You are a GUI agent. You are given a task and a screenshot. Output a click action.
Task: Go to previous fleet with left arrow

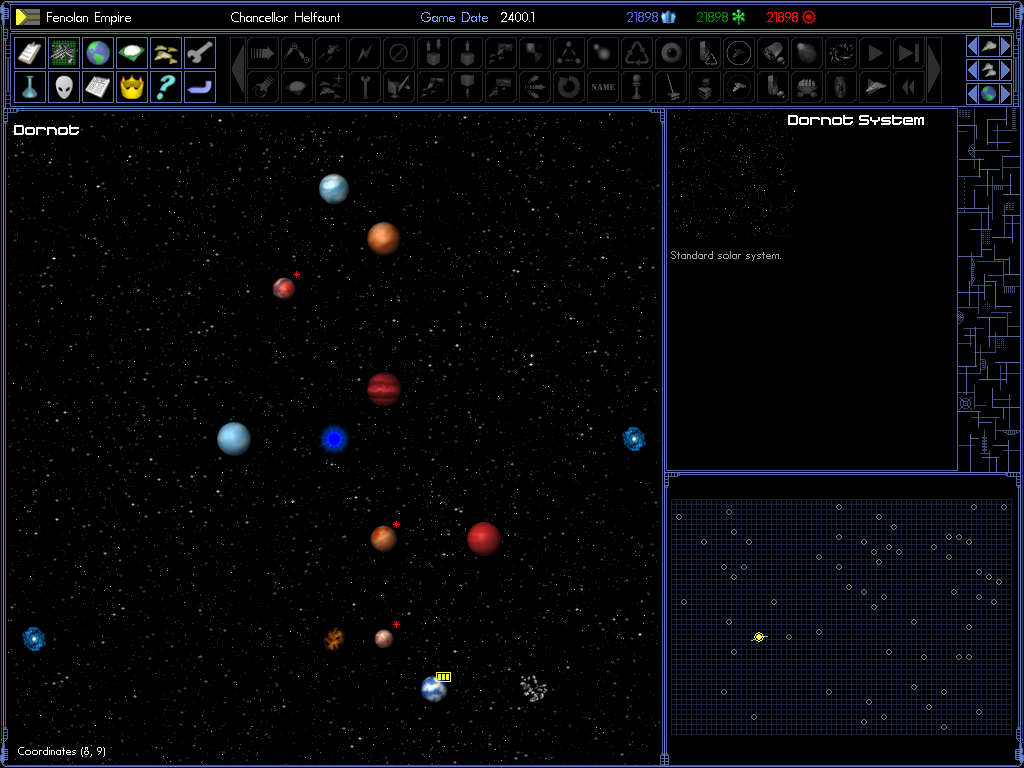[x=972, y=70]
